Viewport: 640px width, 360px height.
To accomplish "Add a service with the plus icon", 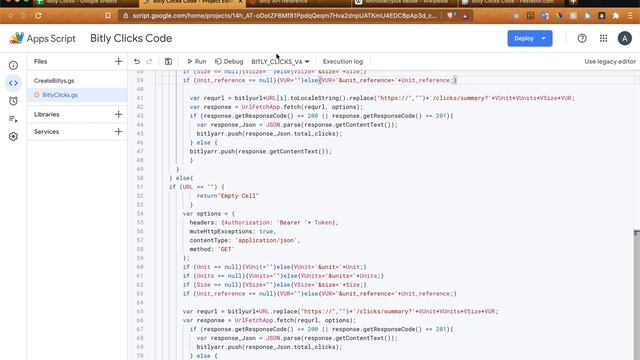I will 118,131.
